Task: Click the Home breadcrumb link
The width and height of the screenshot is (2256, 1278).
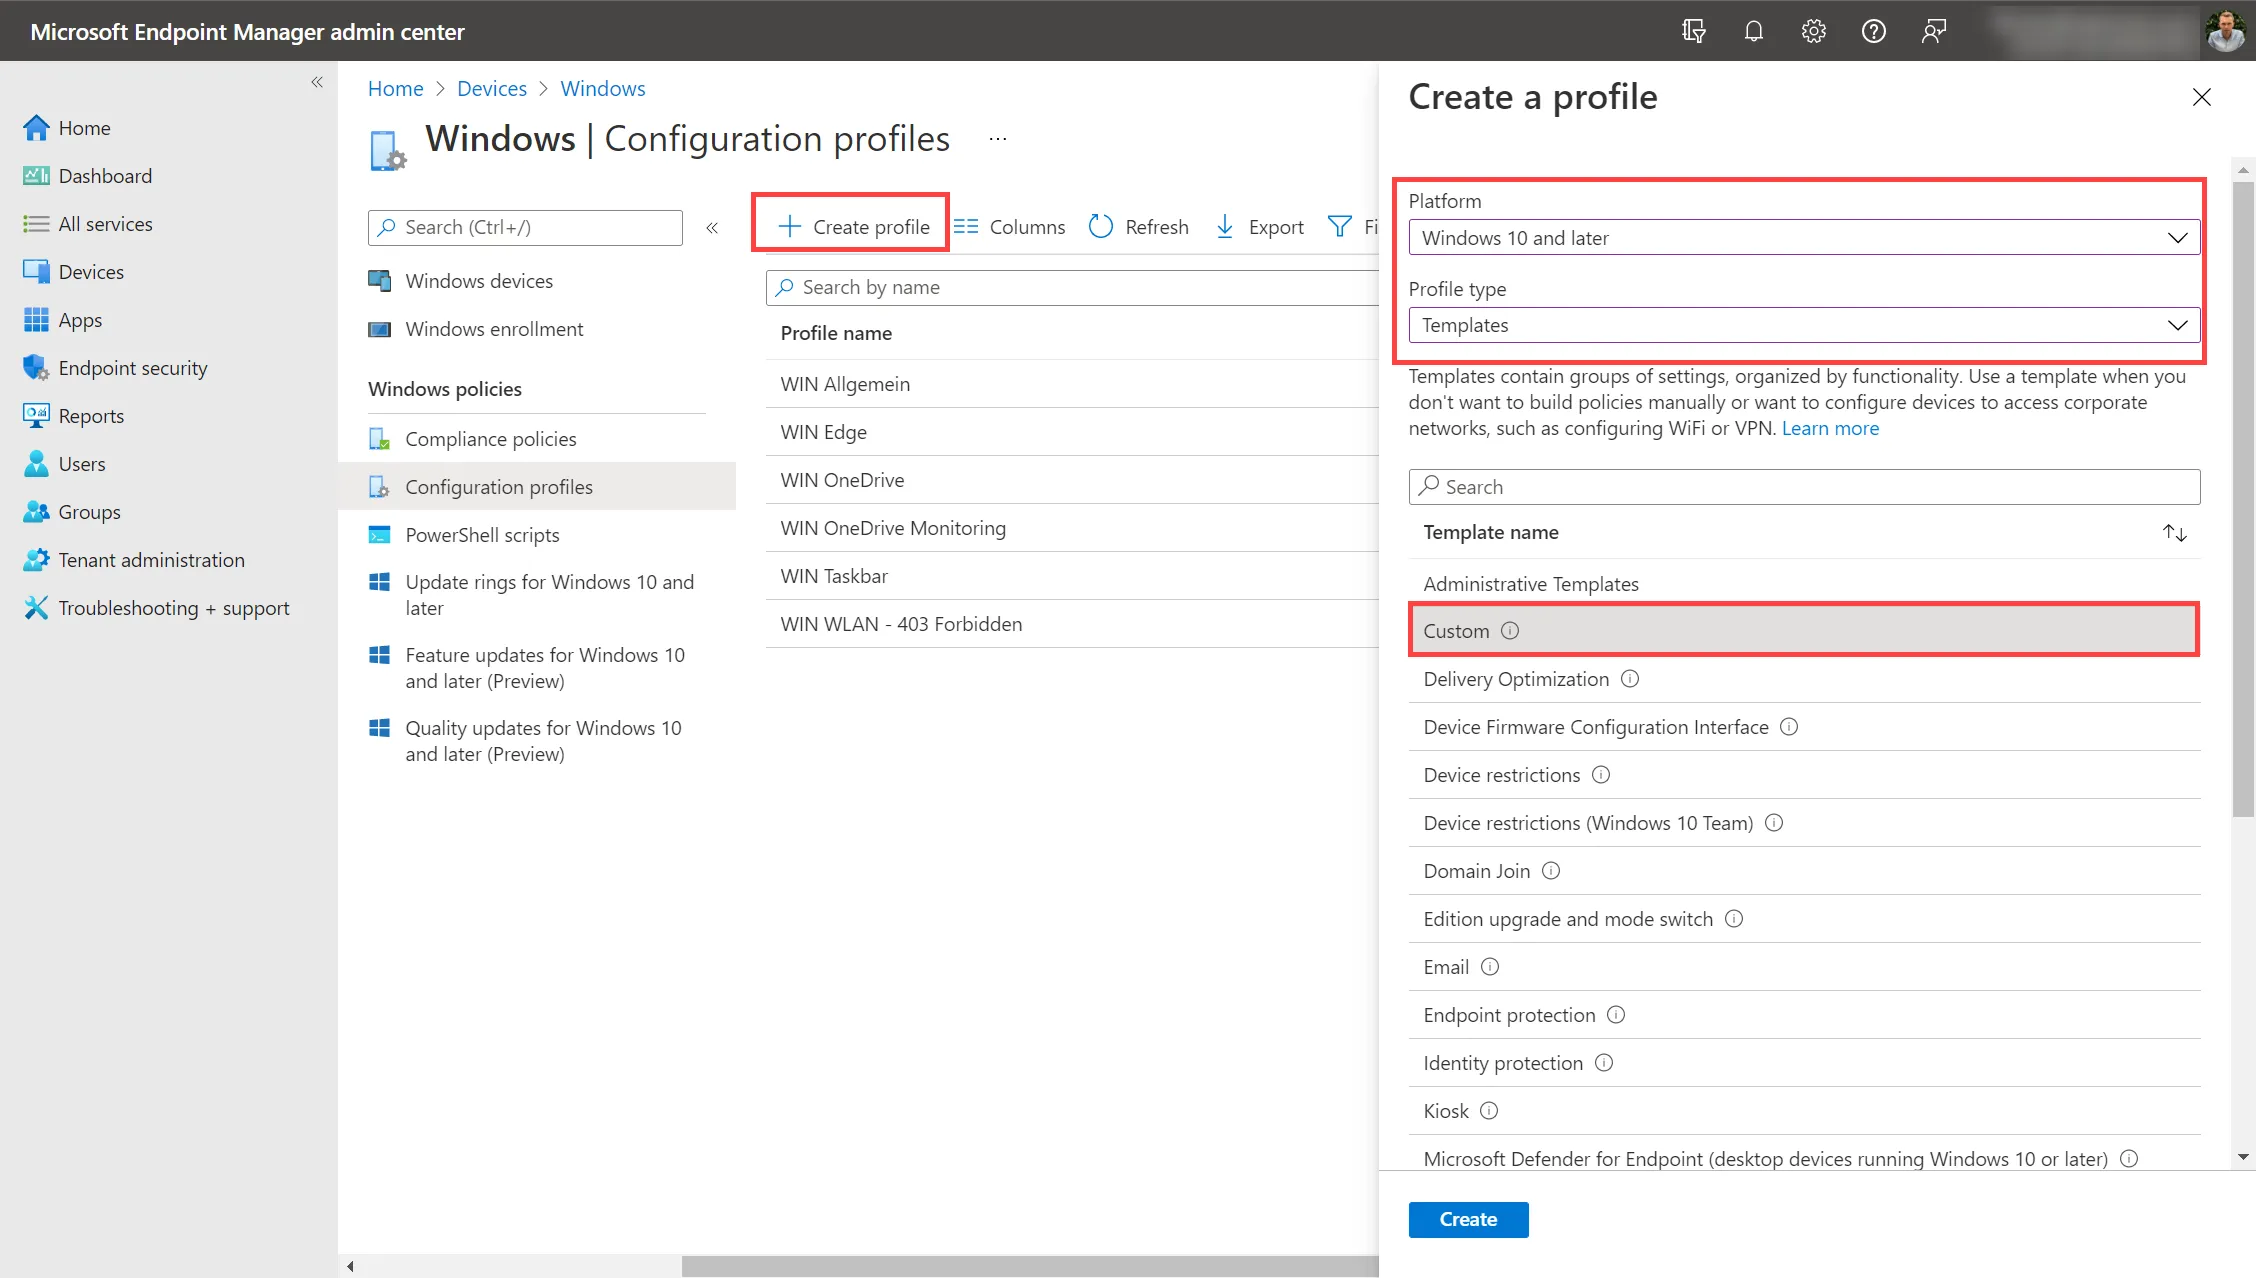Action: pos(396,88)
